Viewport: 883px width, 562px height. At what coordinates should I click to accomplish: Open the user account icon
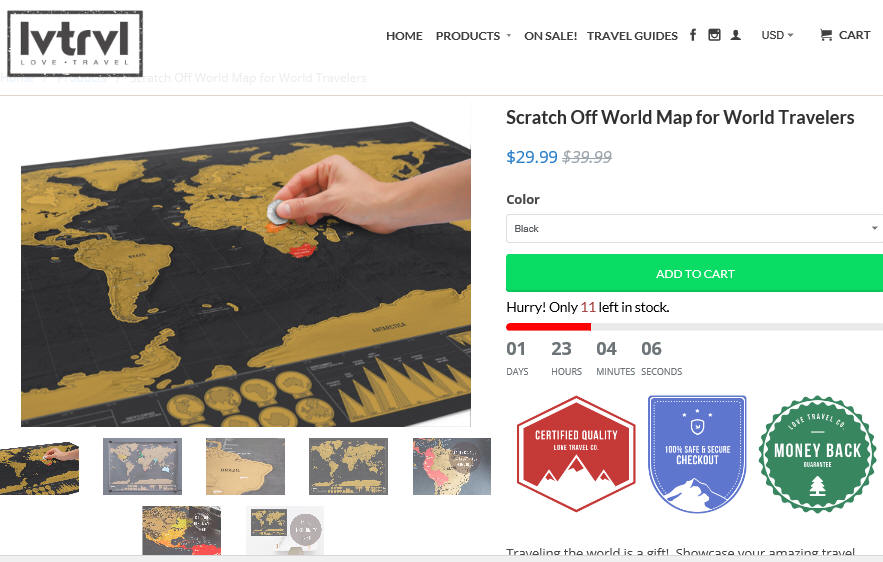[x=735, y=35]
